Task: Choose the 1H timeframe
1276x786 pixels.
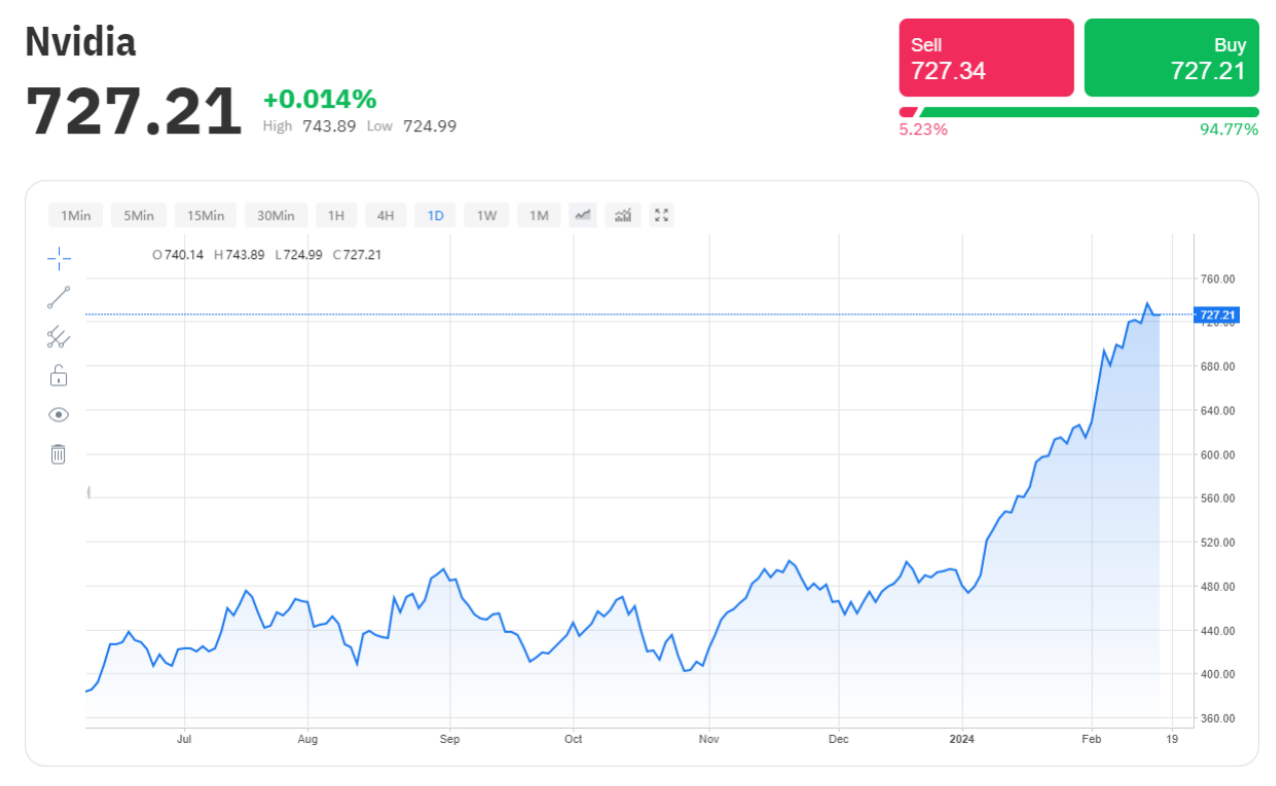Action: pyautogui.click(x=336, y=215)
